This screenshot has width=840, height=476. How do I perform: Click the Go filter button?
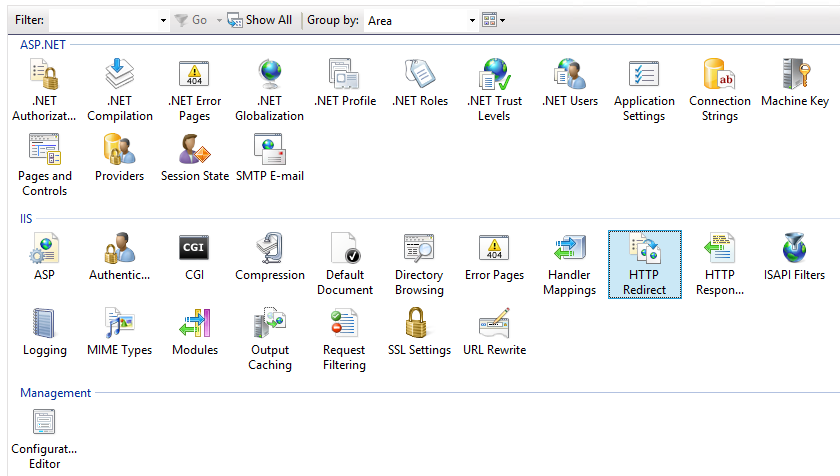(x=191, y=20)
